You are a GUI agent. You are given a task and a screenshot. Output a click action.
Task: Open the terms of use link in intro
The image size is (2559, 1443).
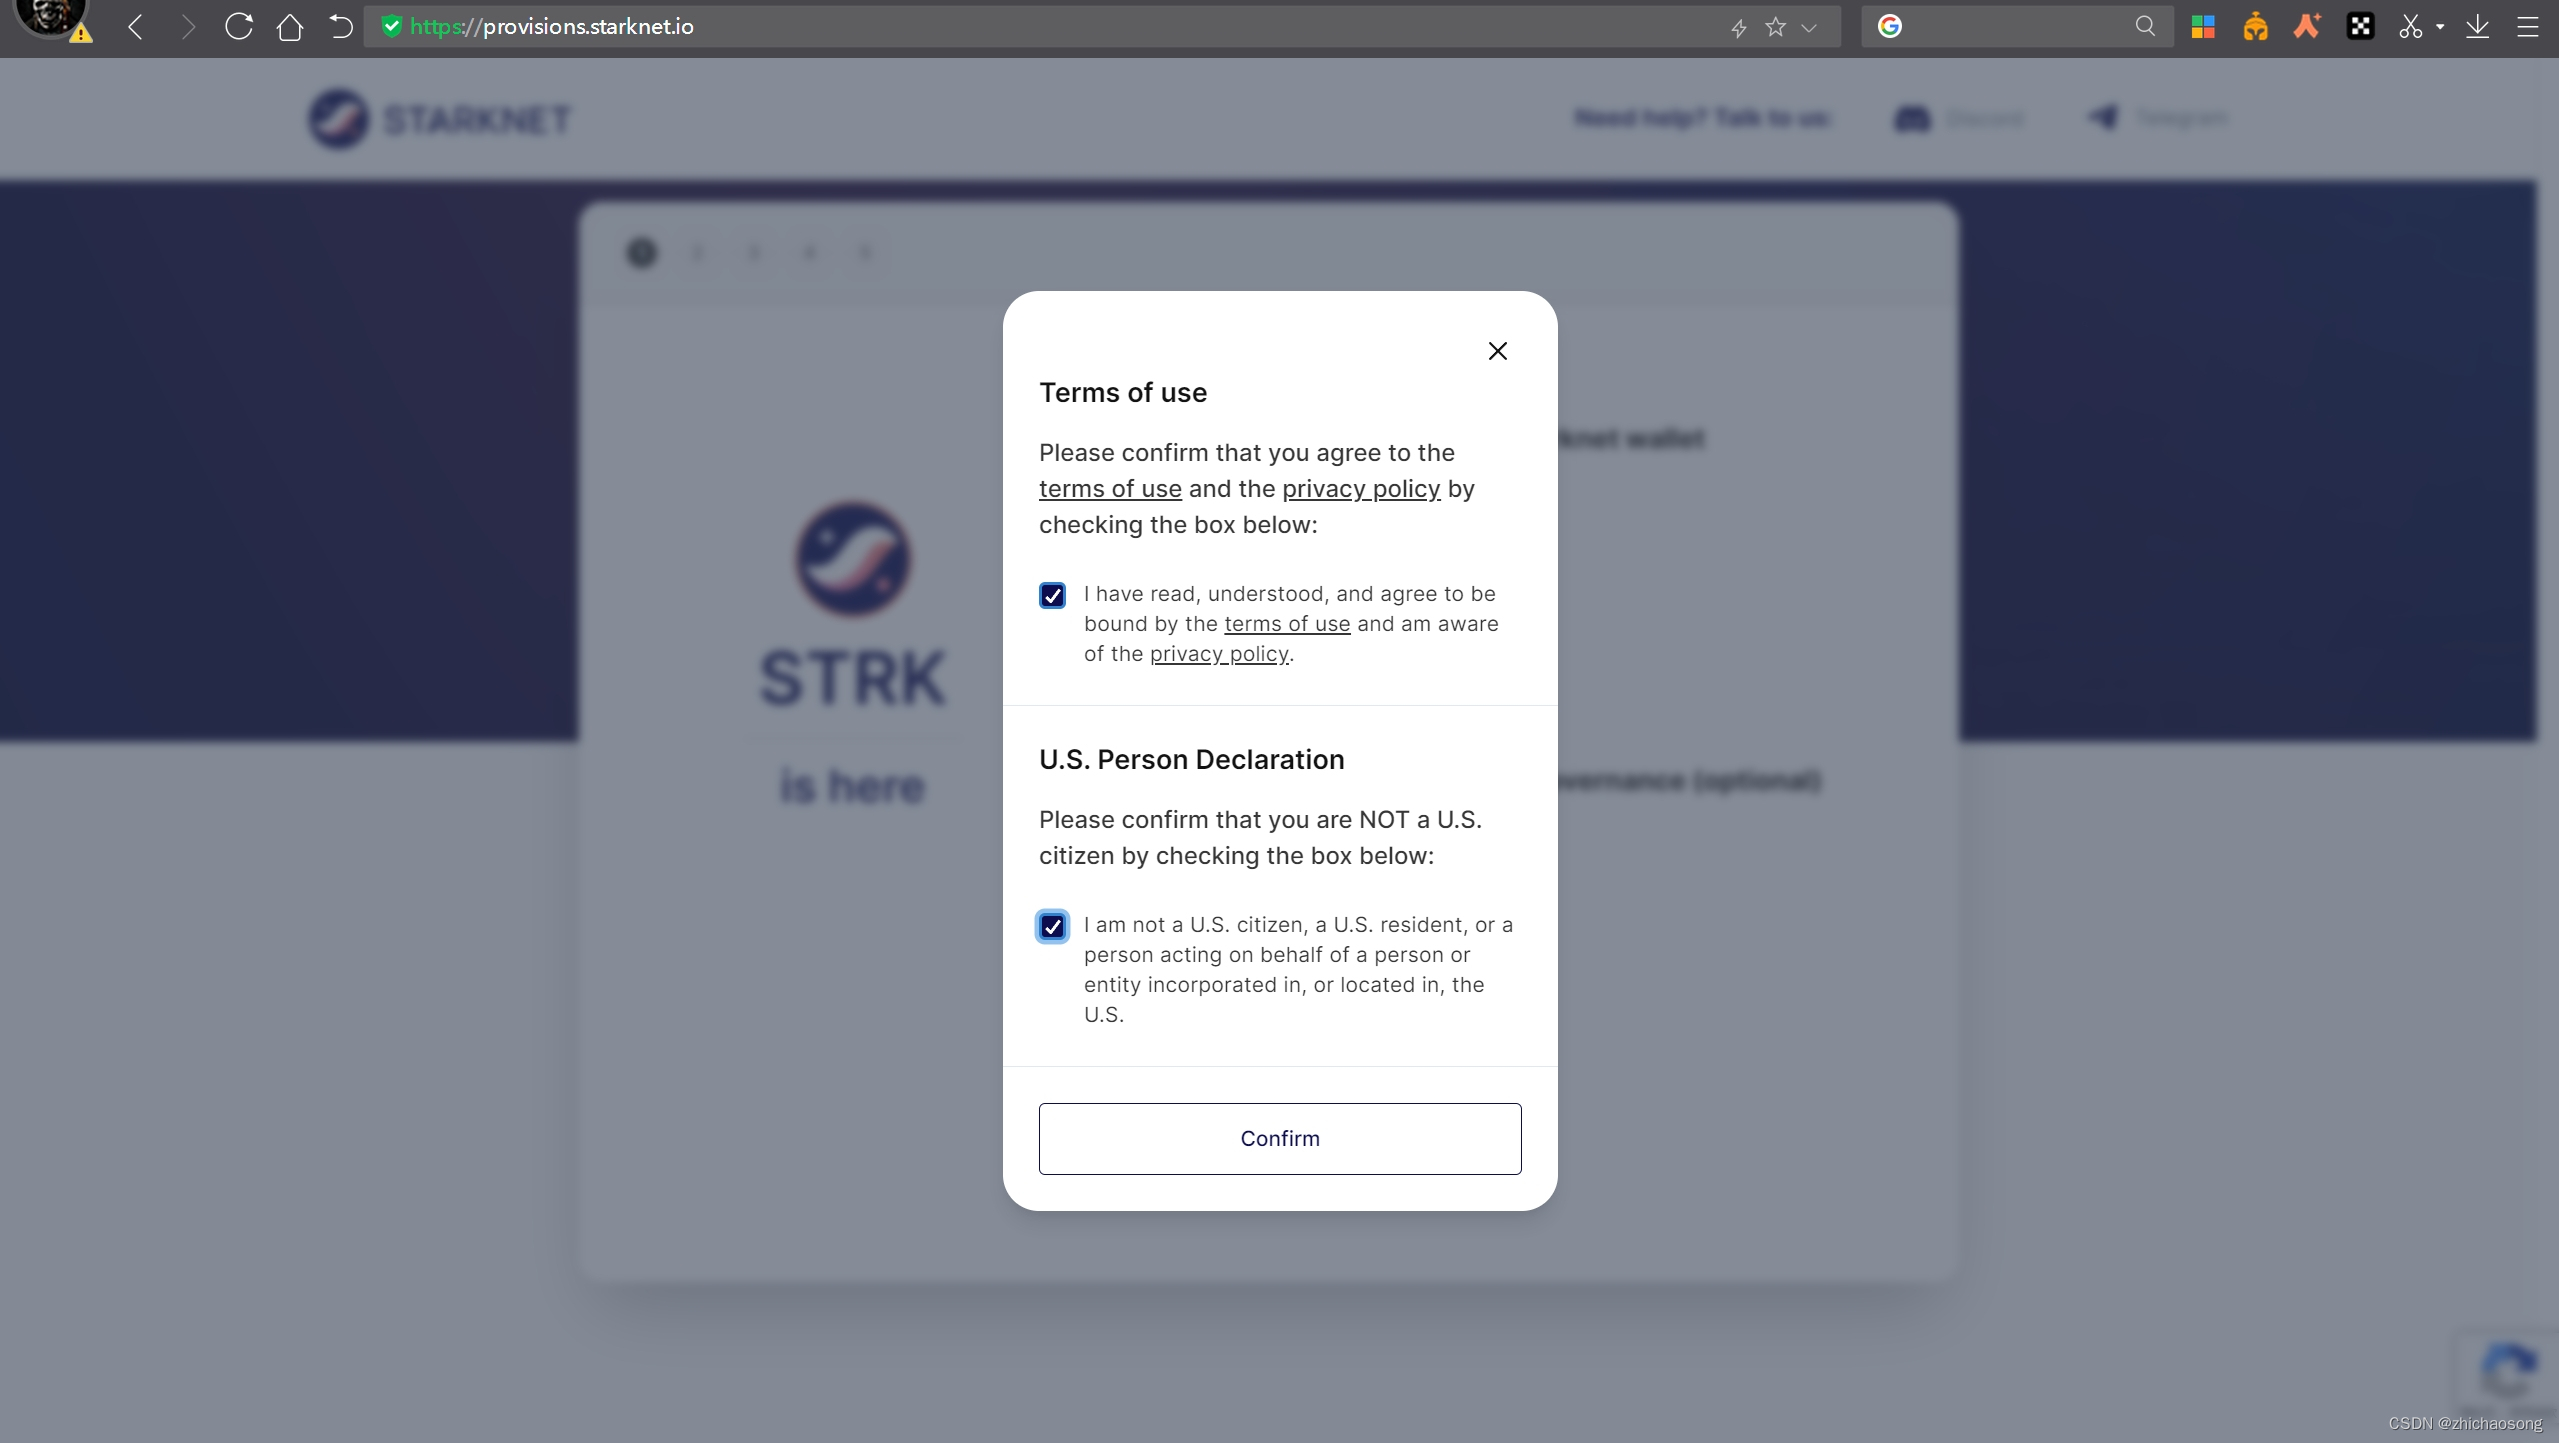pyautogui.click(x=1110, y=489)
